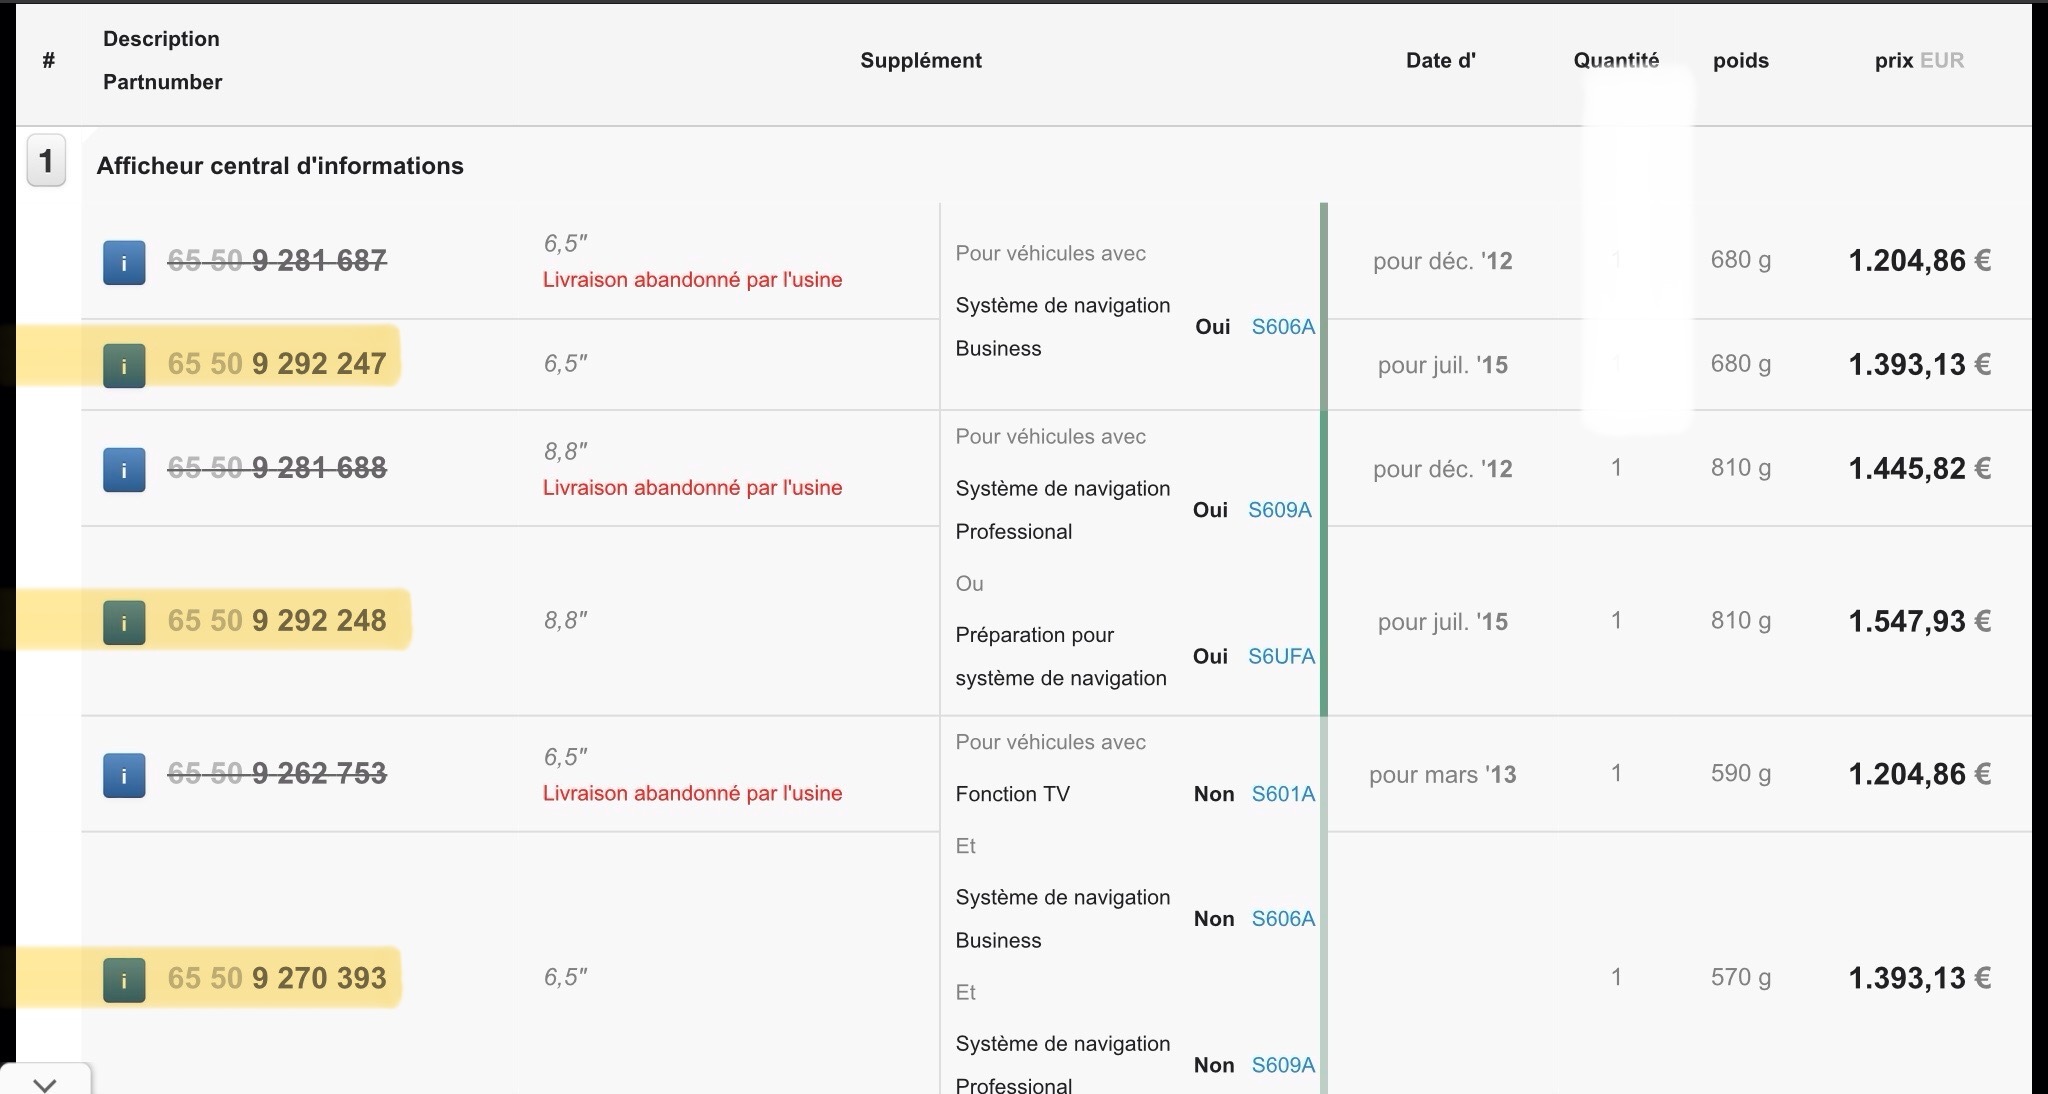Open discontinued part 65 50 9 281 687
Image resolution: width=2048 pixels, height=1094 pixels.
tap(276, 261)
